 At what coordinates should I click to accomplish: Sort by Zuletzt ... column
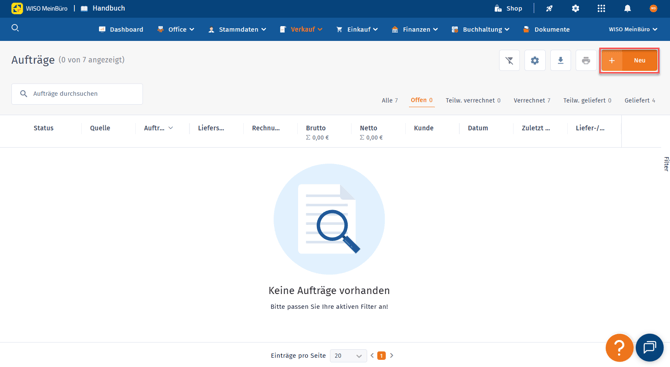[x=536, y=128]
